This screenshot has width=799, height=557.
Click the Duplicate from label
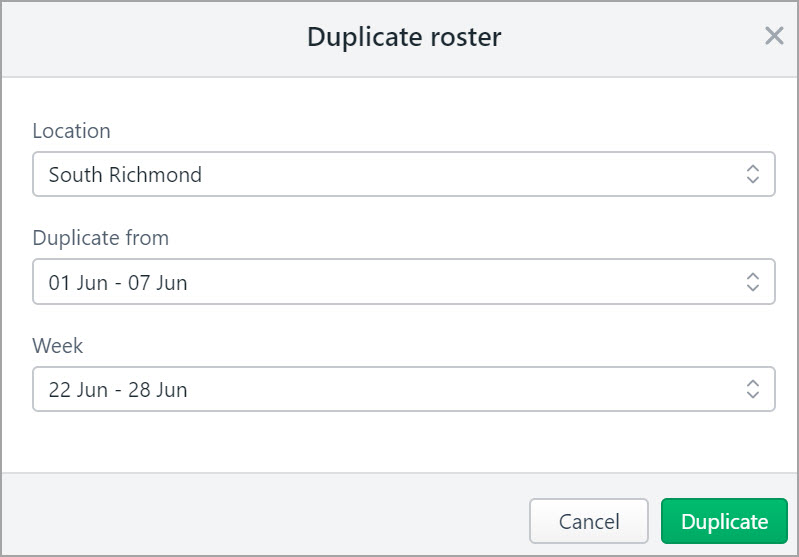[100, 238]
